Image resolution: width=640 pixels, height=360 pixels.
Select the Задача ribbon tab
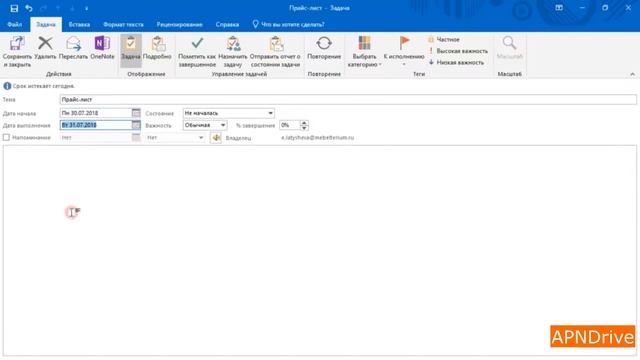coord(46,24)
